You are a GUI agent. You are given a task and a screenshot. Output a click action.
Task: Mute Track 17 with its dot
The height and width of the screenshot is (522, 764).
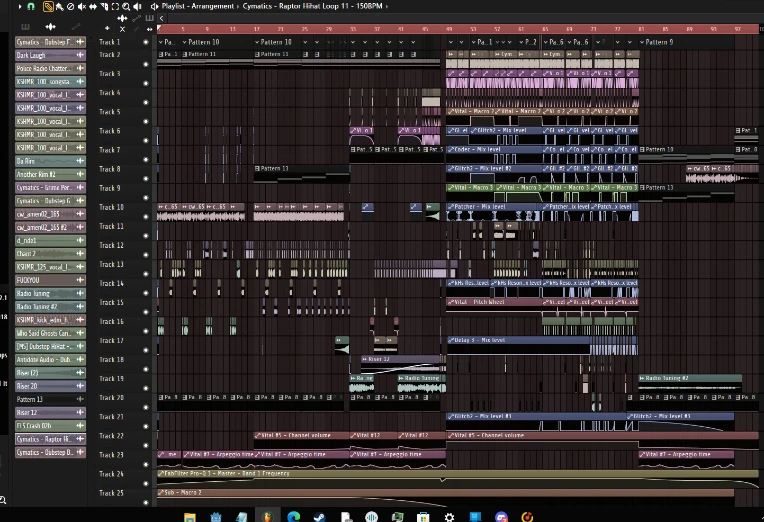click(x=146, y=350)
